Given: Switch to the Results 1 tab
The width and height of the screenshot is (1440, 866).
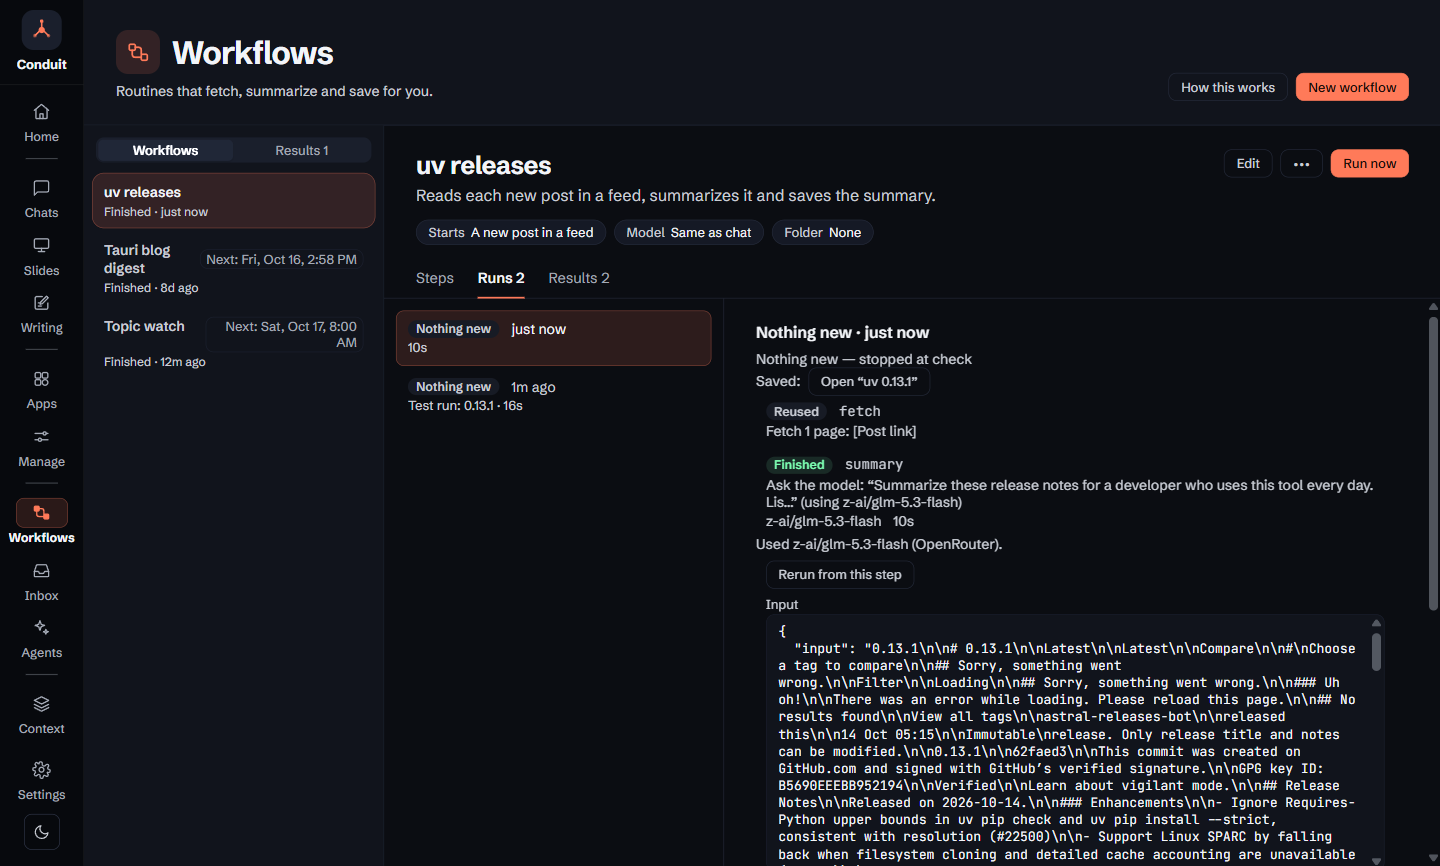Looking at the screenshot, I should coord(301,150).
